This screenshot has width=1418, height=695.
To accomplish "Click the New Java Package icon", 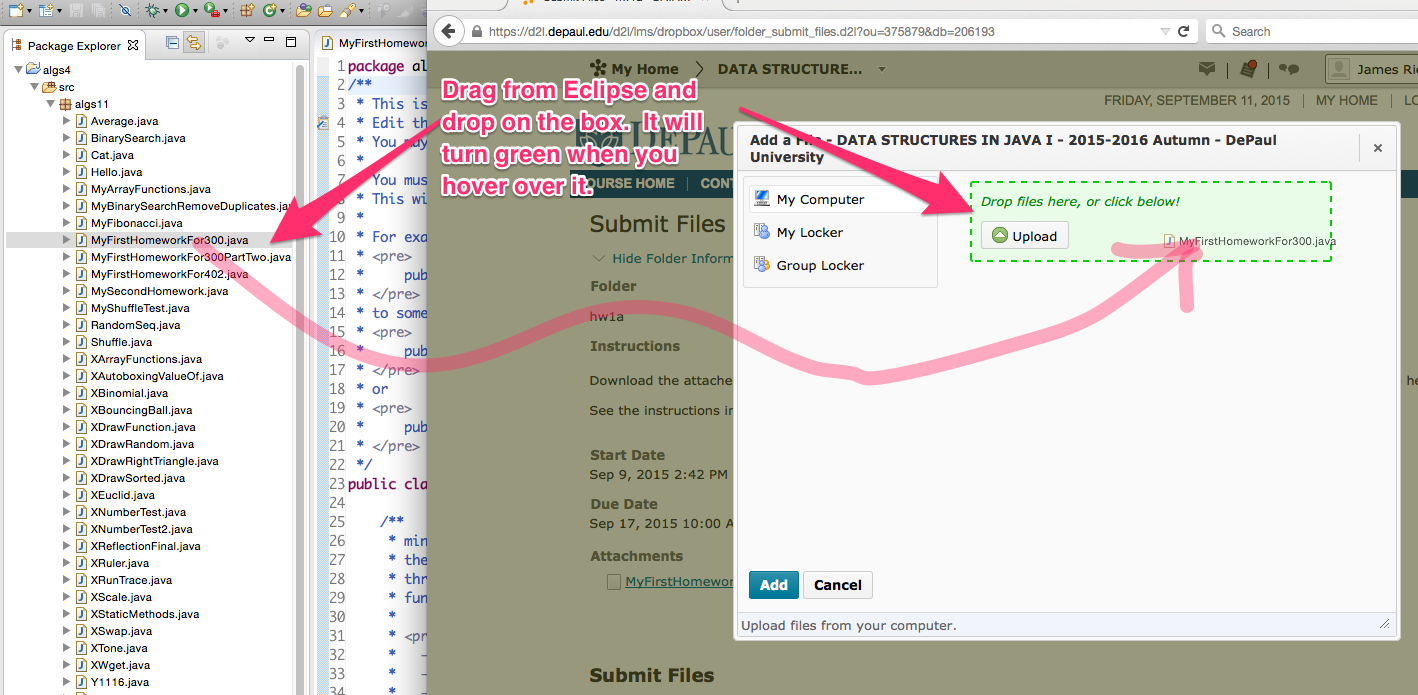I will (246, 11).
